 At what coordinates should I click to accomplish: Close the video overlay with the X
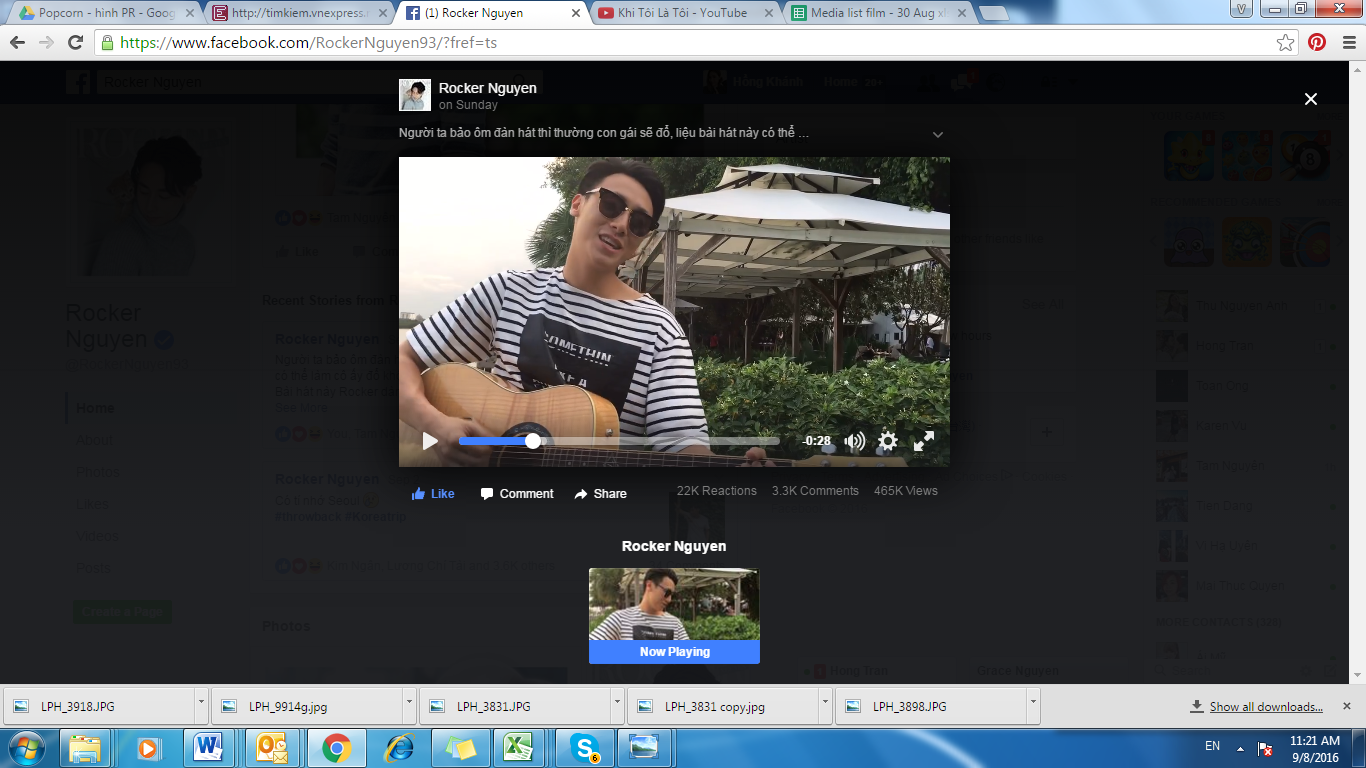[x=1310, y=99]
